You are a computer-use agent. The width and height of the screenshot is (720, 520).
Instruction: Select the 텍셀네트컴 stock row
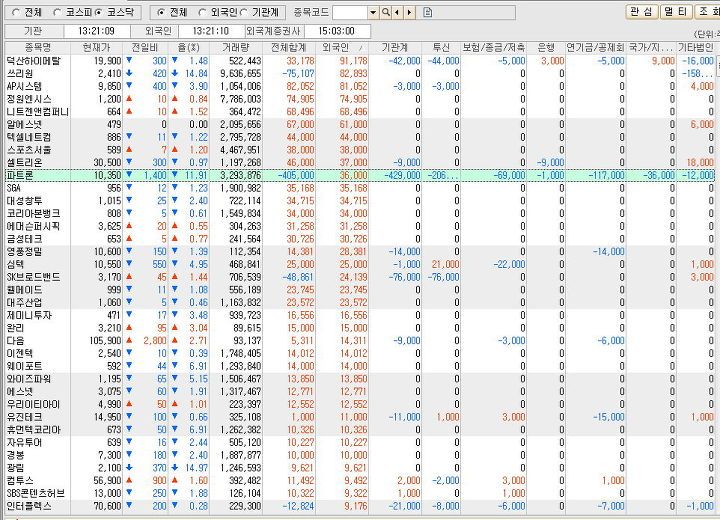(360, 137)
